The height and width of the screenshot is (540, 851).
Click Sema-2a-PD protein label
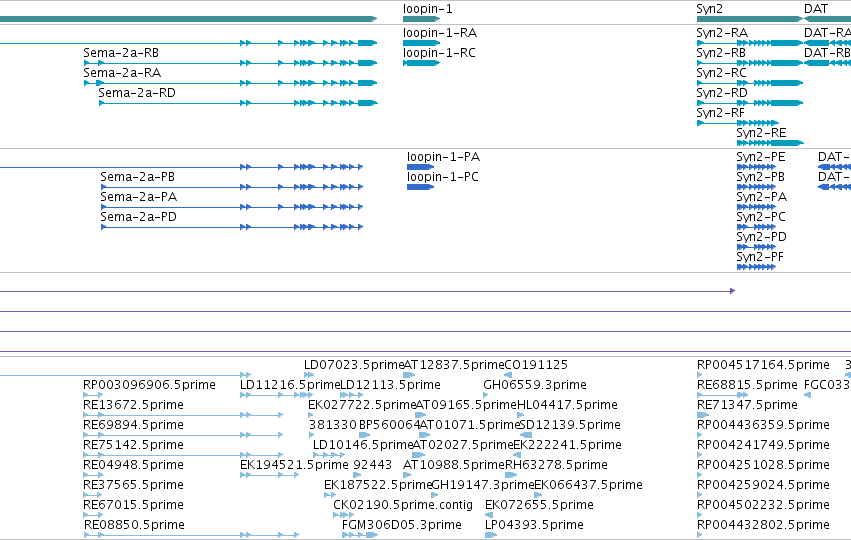point(138,217)
